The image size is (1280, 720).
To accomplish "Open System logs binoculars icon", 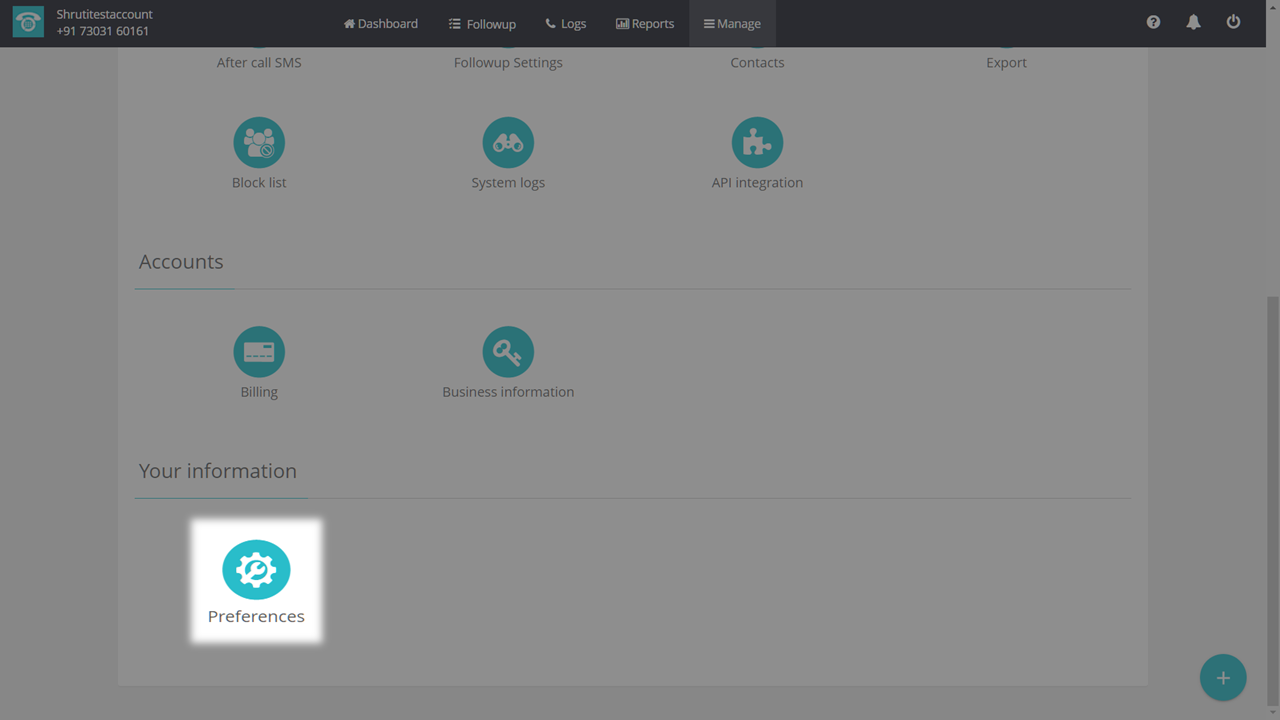I will pos(508,143).
